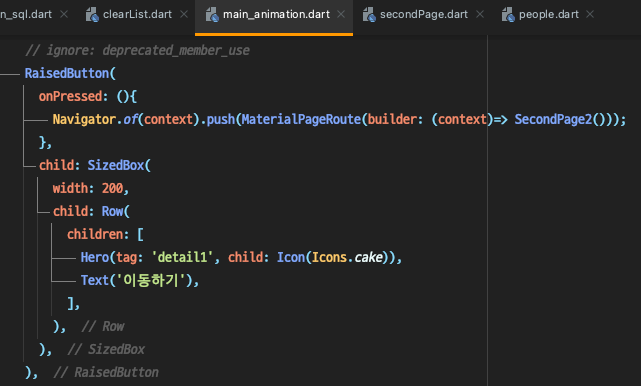Click the children: parameter
Screen dimensions: 641x386
pyautogui.click(x=98, y=234)
